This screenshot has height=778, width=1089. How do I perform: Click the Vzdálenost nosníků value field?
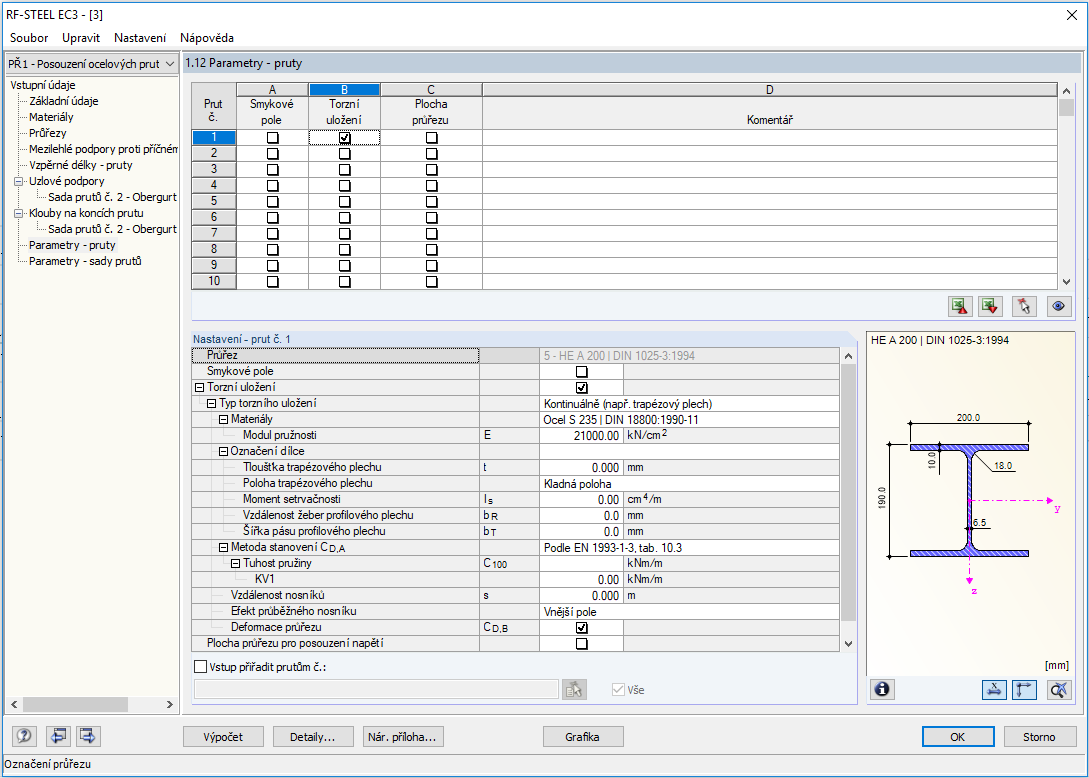pyautogui.click(x=581, y=595)
